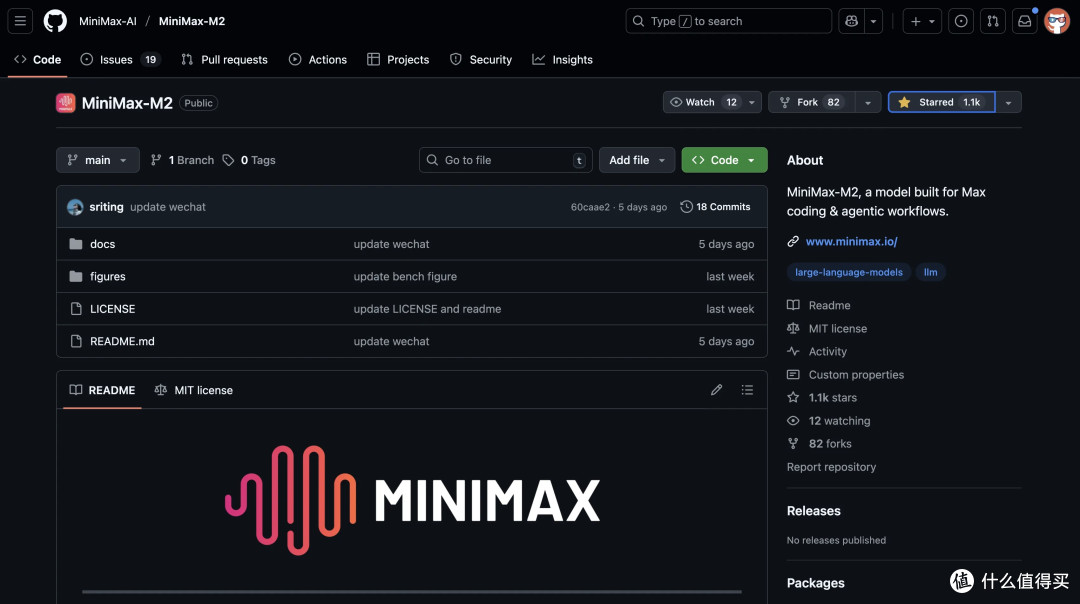Viewport: 1080px width, 604px height.
Task: Expand the Fork options dropdown arrow
Action: (868, 102)
